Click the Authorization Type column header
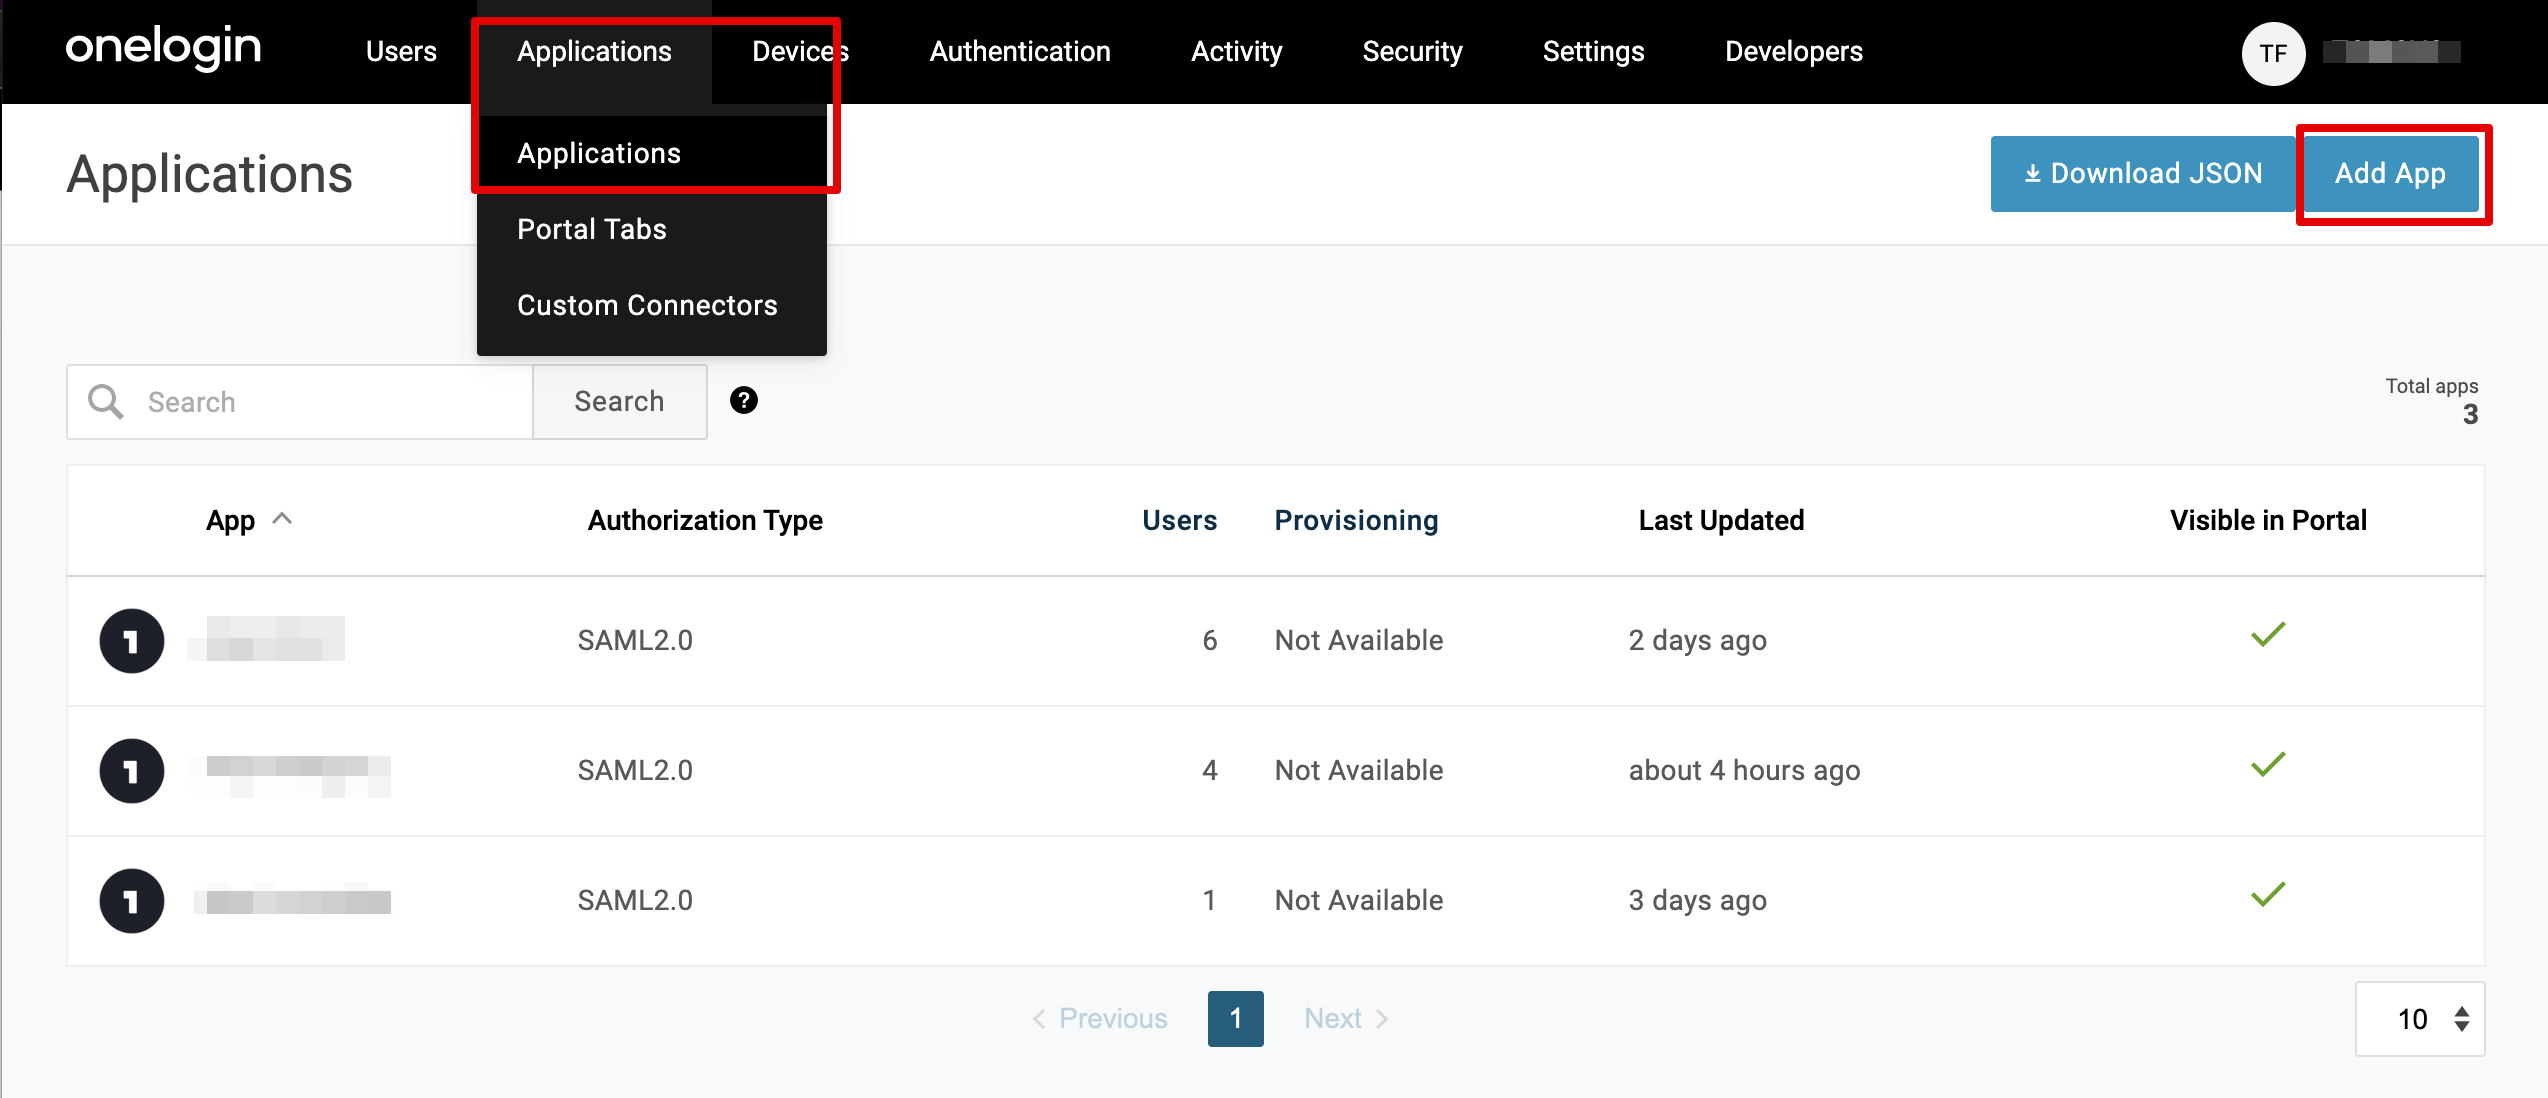Viewport: 2548px width, 1098px height. coord(705,520)
